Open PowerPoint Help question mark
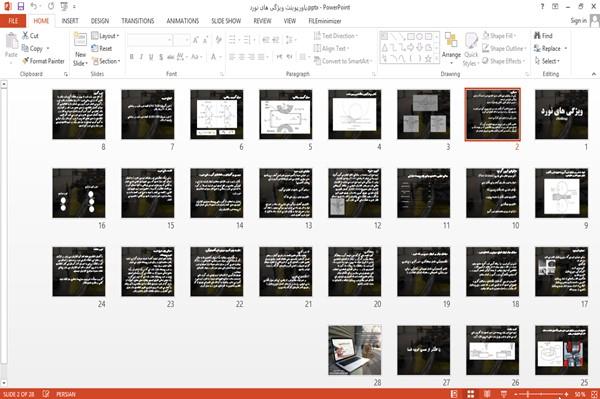Screen dimensions: 600x399 542,7
